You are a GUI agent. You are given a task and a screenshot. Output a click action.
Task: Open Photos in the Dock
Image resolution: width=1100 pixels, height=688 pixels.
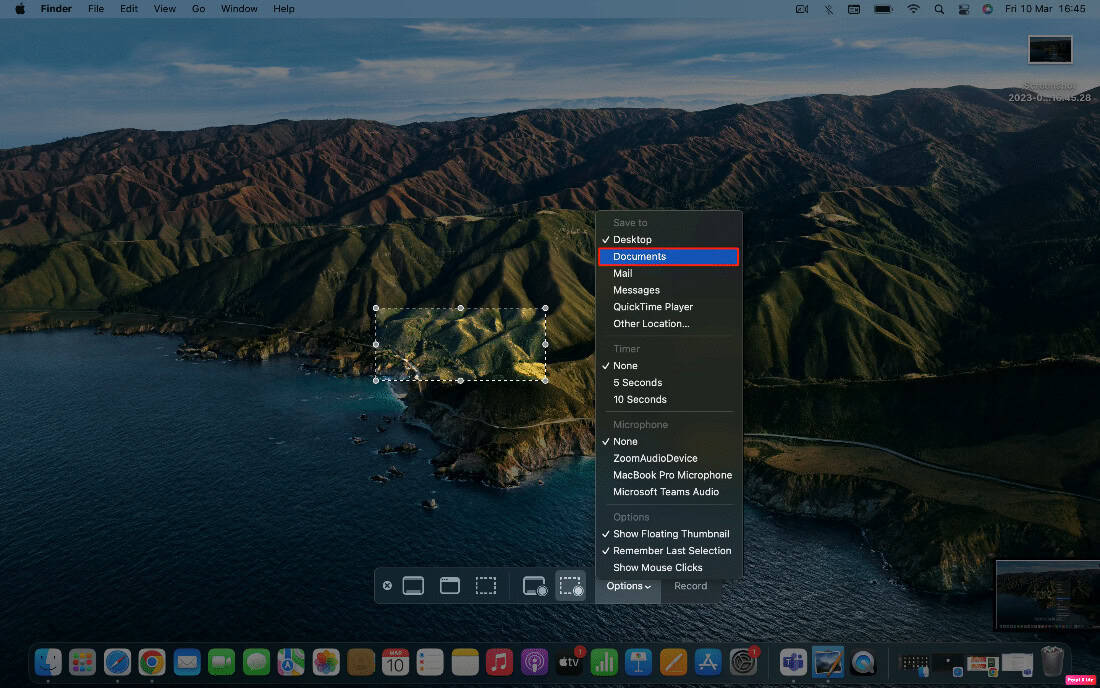(x=326, y=661)
